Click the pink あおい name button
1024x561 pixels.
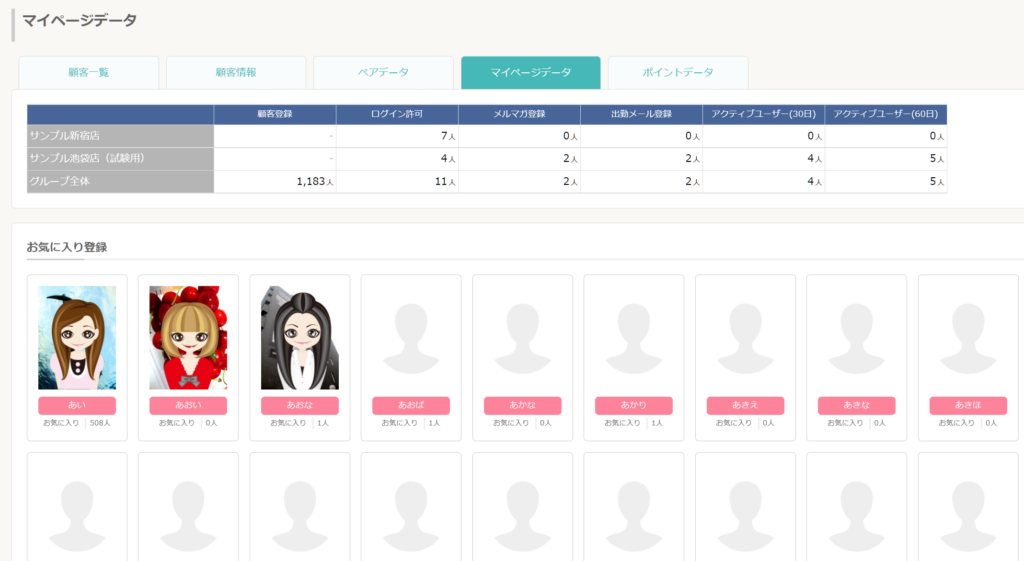188,406
